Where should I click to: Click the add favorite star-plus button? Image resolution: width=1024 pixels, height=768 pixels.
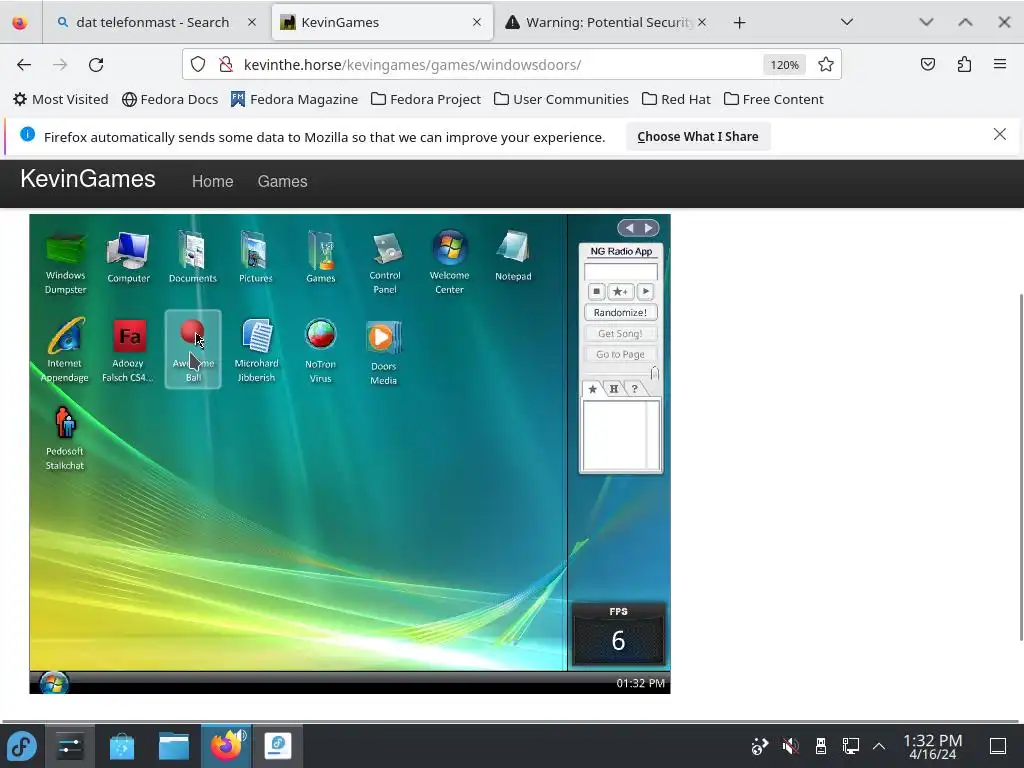pyautogui.click(x=620, y=291)
